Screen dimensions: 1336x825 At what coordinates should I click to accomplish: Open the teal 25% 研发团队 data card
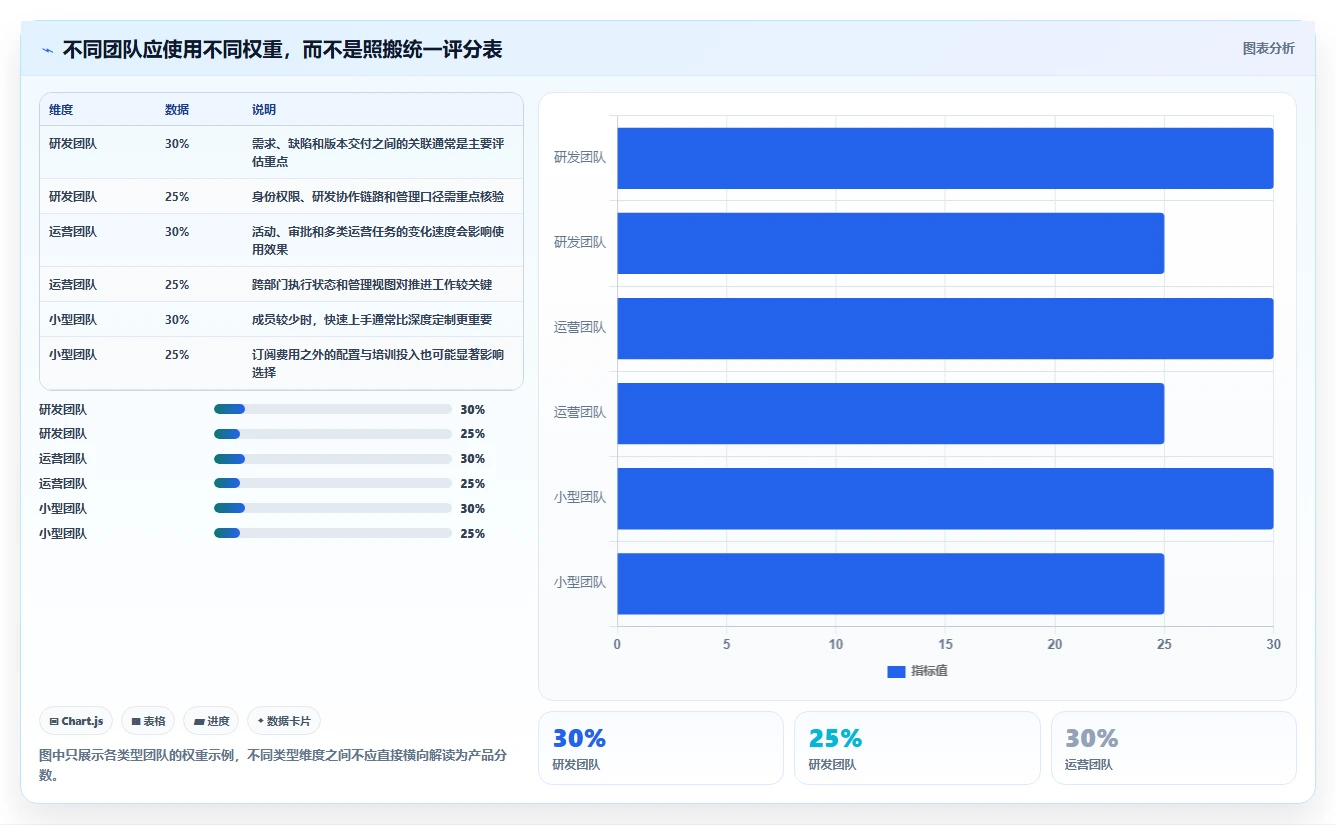point(917,748)
